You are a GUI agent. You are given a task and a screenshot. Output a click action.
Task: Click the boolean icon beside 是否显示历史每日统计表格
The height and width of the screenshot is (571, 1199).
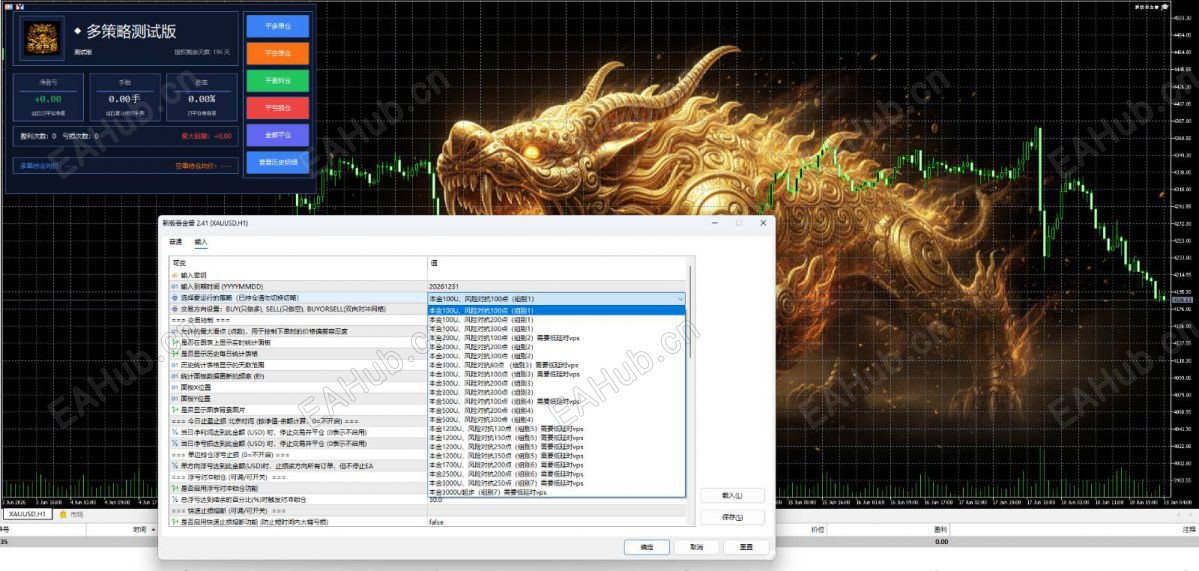(x=174, y=354)
